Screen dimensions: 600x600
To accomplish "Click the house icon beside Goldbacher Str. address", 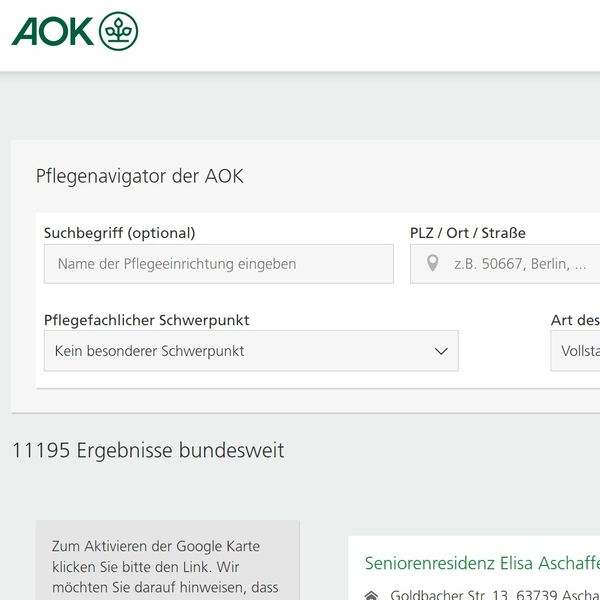I will [371, 595].
